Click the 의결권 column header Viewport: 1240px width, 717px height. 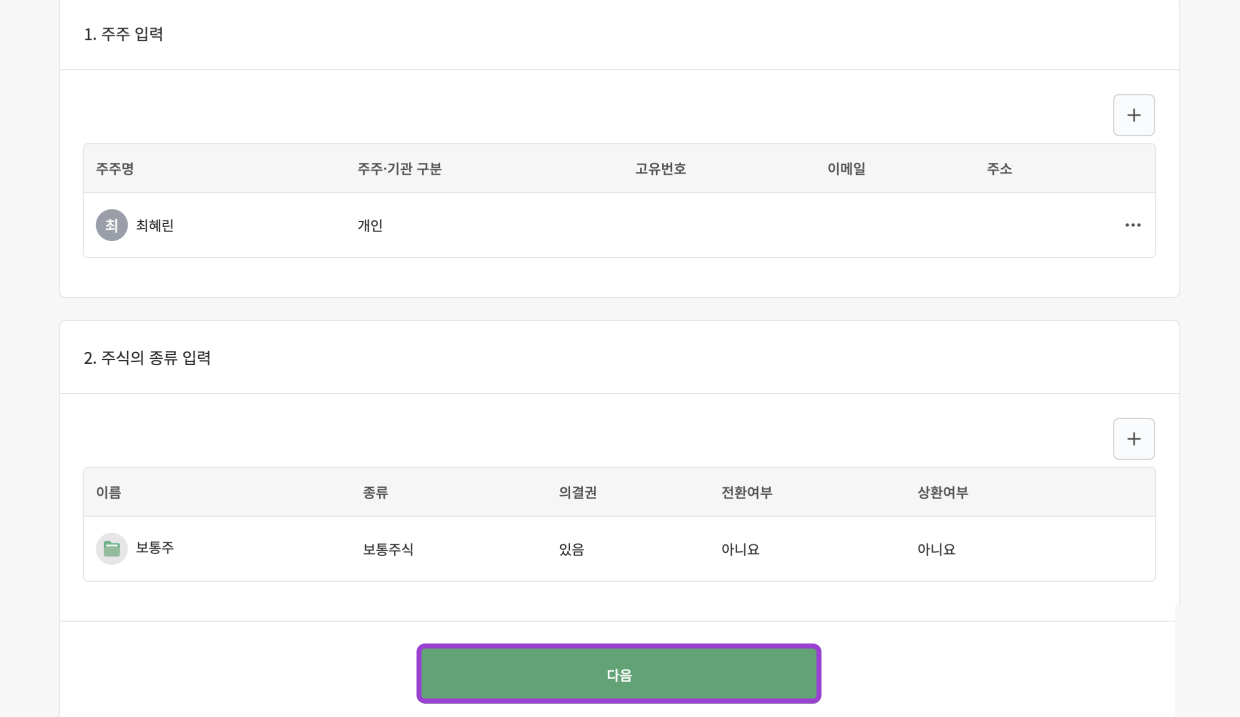point(577,492)
